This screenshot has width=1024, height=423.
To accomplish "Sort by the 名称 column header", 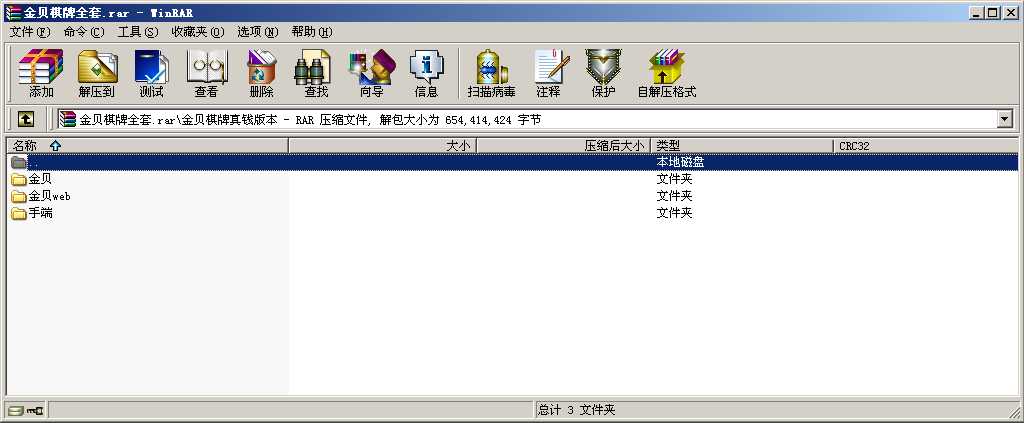I will coord(147,146).
